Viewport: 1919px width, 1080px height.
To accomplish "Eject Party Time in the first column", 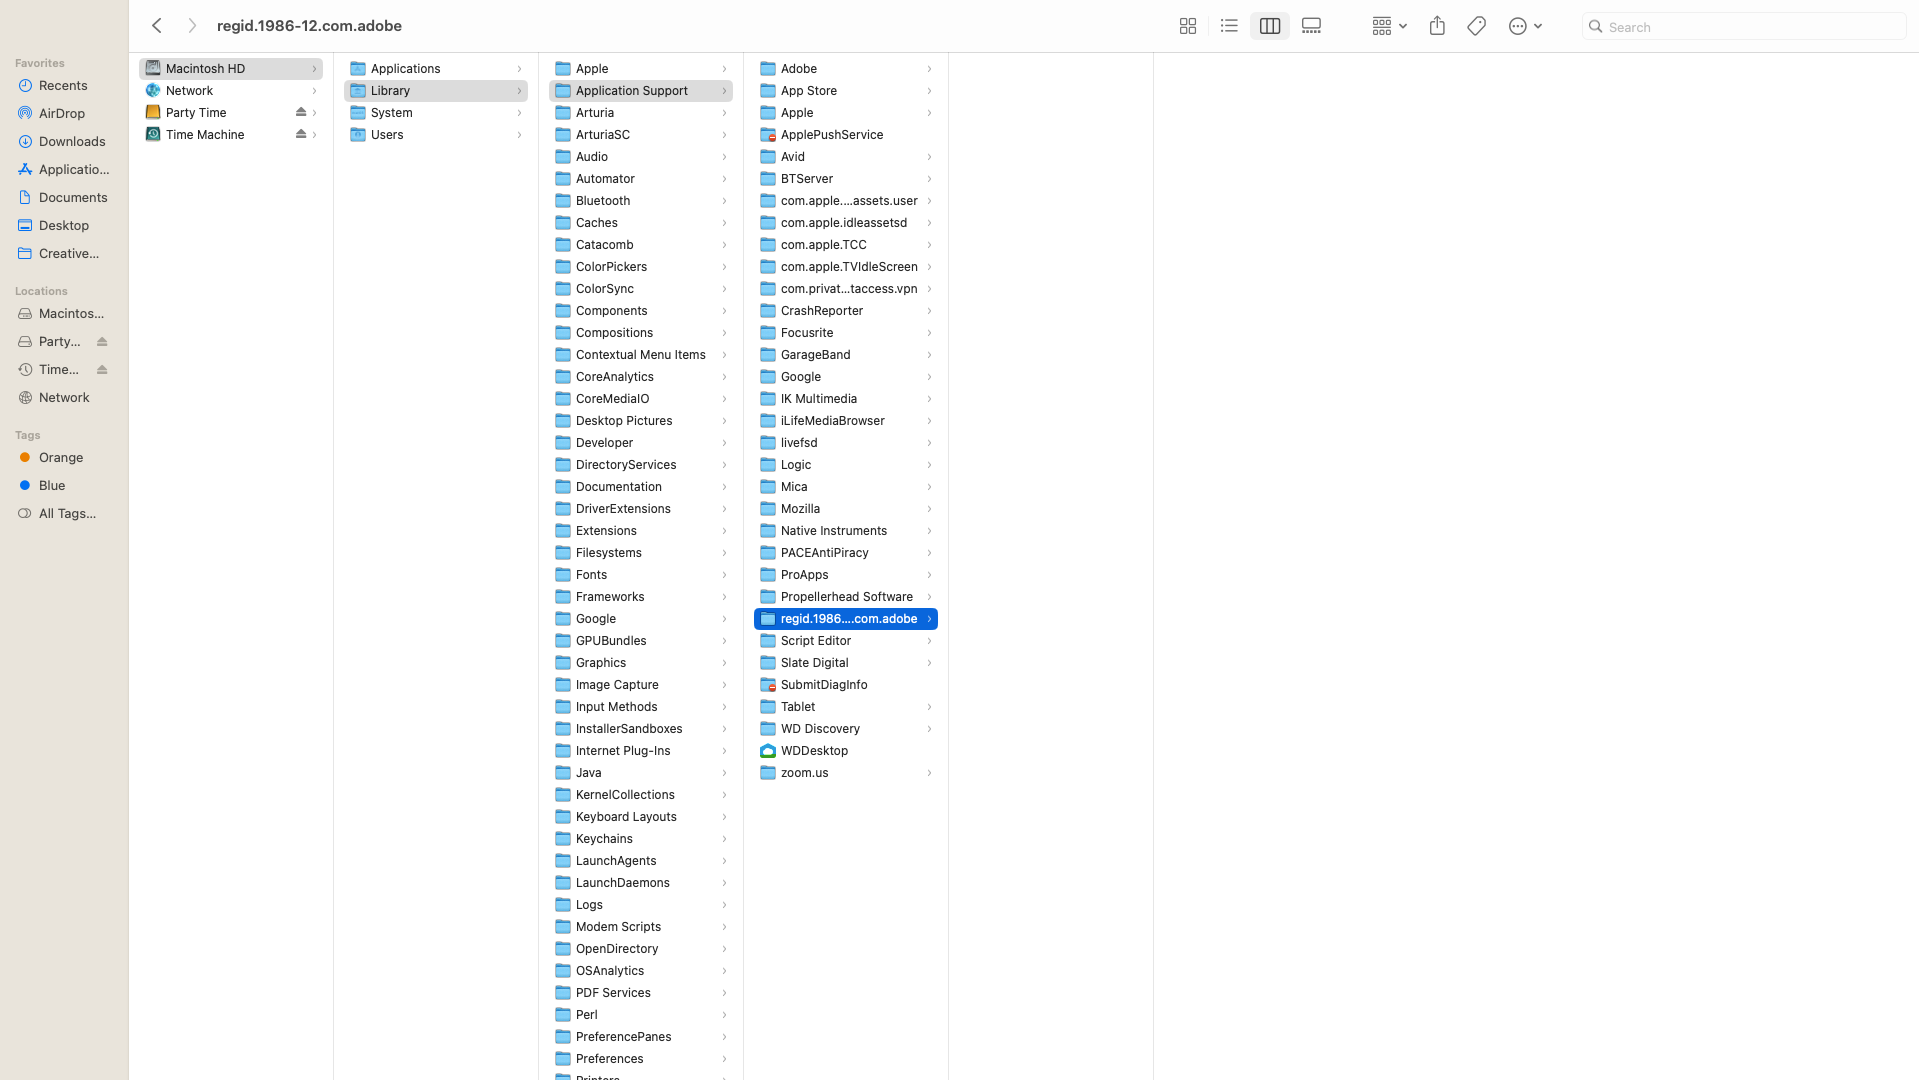I will click(301, 113).
